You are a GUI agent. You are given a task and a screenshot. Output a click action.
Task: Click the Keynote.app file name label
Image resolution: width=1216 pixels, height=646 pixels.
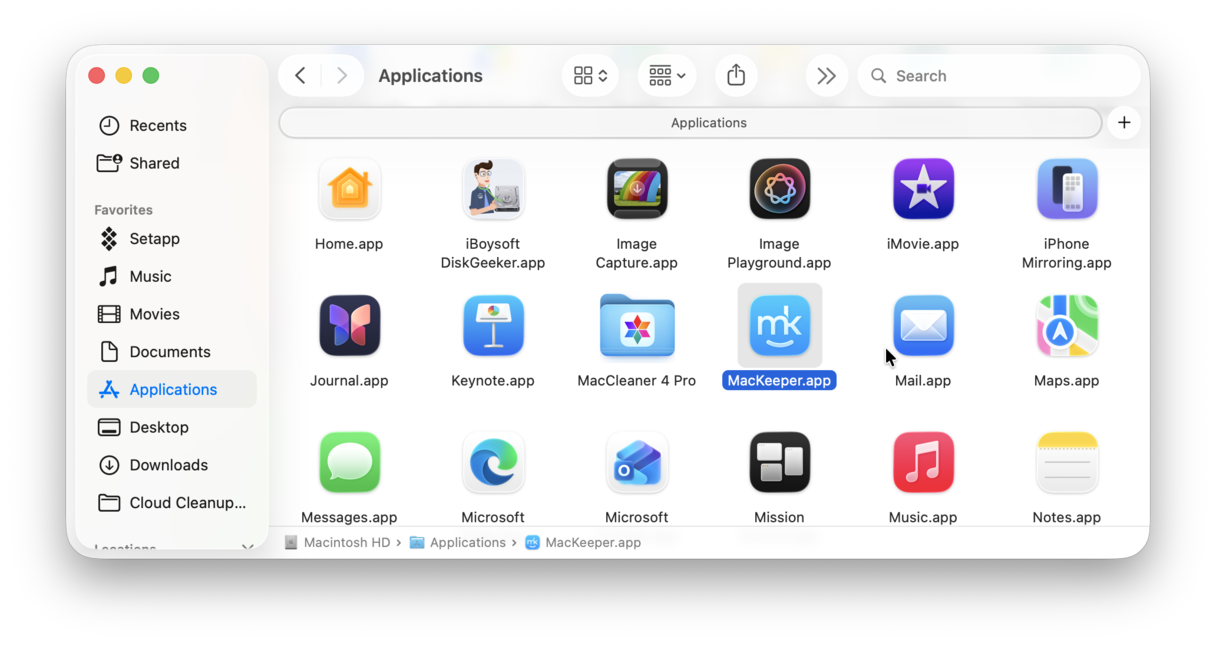[493, 380]
